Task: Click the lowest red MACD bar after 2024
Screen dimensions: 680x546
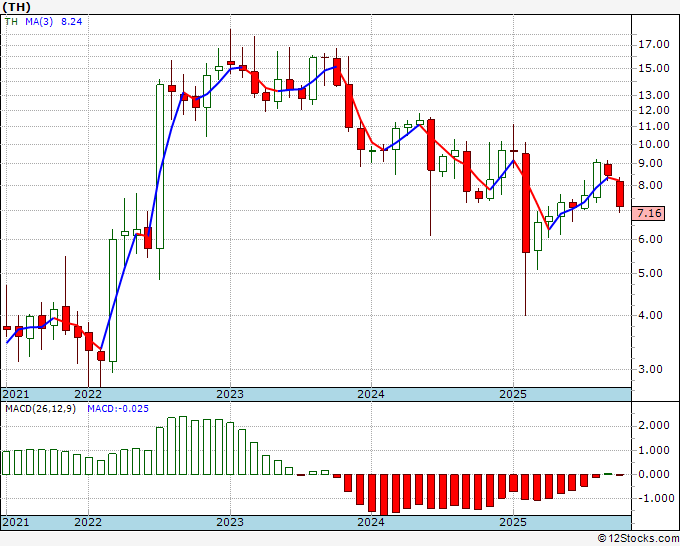Action: click(x=384, y=495)
